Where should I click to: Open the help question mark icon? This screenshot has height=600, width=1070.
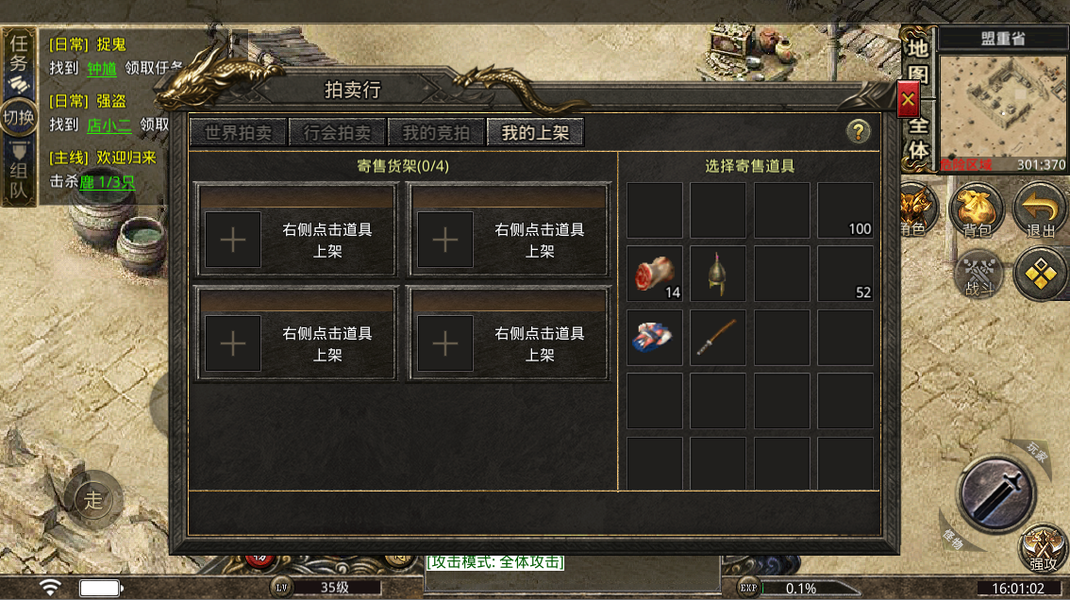coord(858,131)
